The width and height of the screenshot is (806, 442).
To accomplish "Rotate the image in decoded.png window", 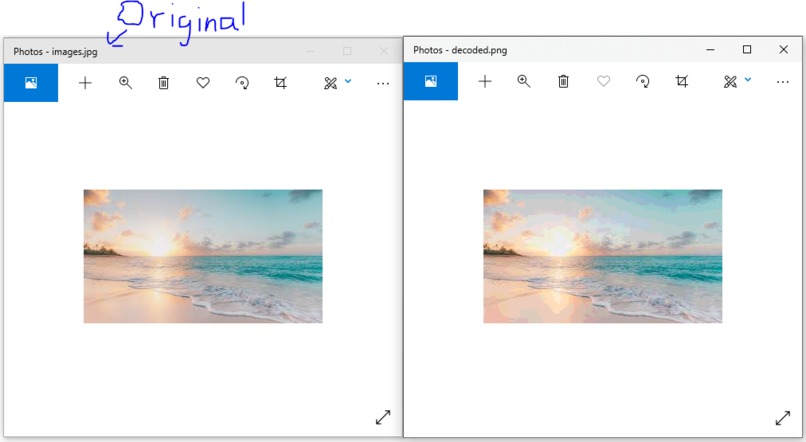I will coord(643,81).
